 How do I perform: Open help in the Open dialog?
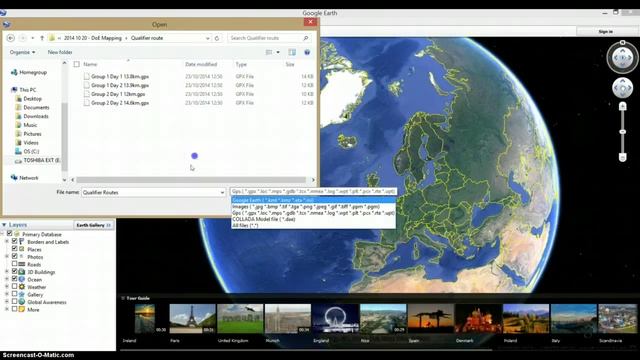pyautogui.click(x=307, y=52)
